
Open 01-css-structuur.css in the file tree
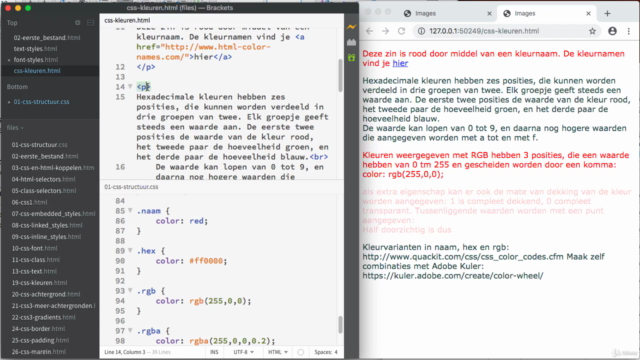pyautogui.click(x=39, y=145)
